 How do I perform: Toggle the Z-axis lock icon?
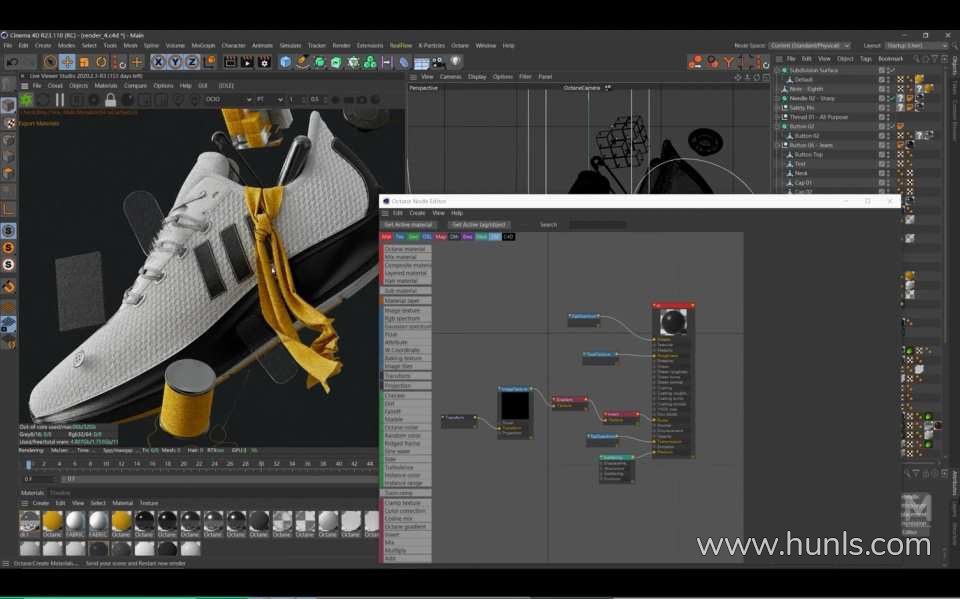pos(190,62)
